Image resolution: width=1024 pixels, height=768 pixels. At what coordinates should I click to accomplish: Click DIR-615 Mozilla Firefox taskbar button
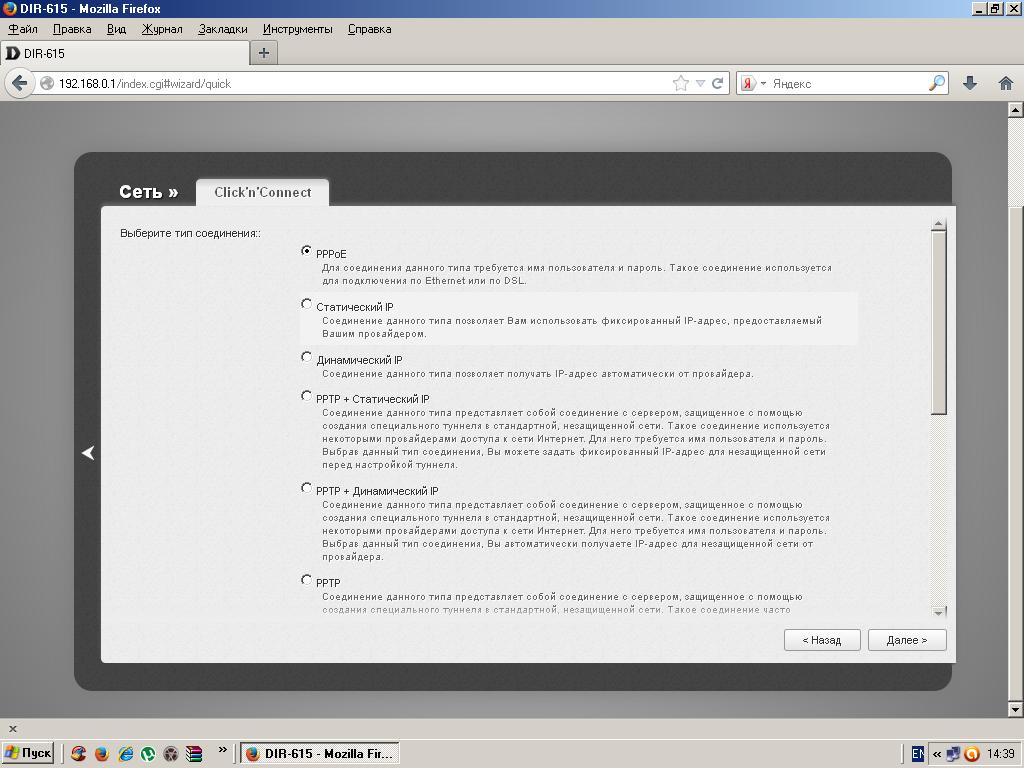[x=319, y=754]
